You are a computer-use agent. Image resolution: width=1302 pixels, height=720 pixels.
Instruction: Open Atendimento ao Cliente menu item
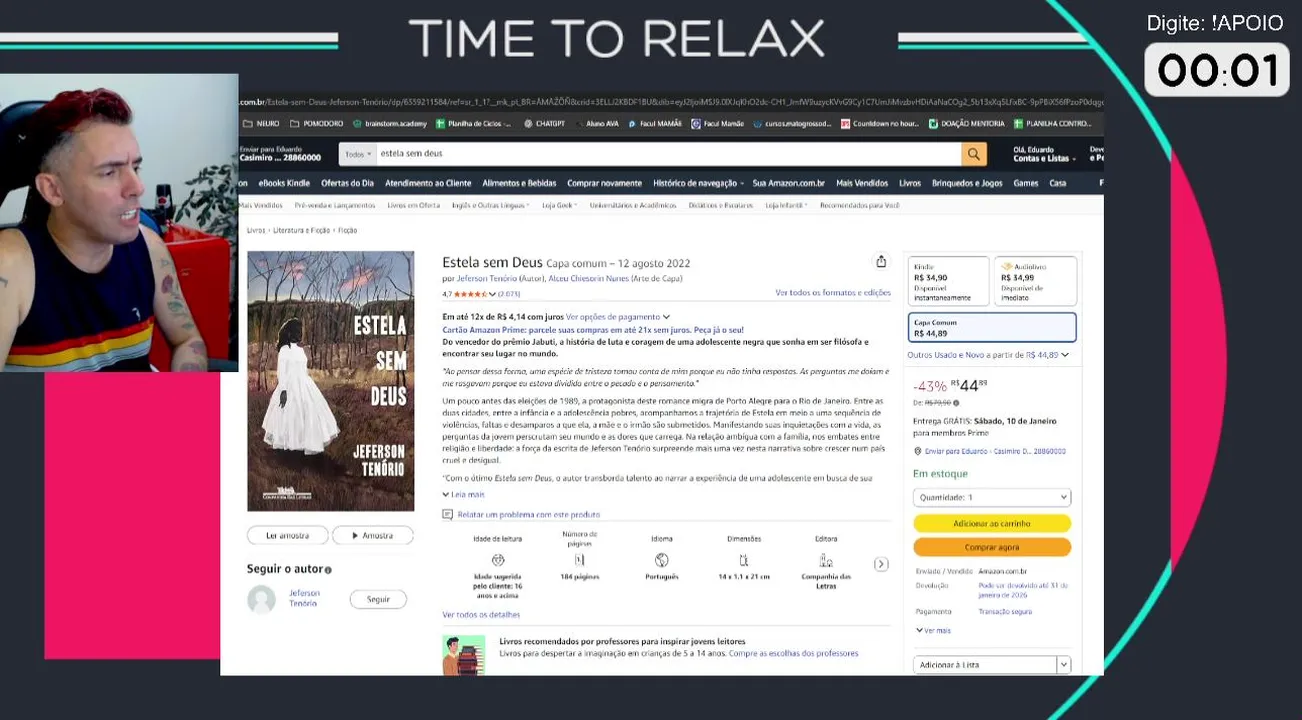[x=428, y=183]
